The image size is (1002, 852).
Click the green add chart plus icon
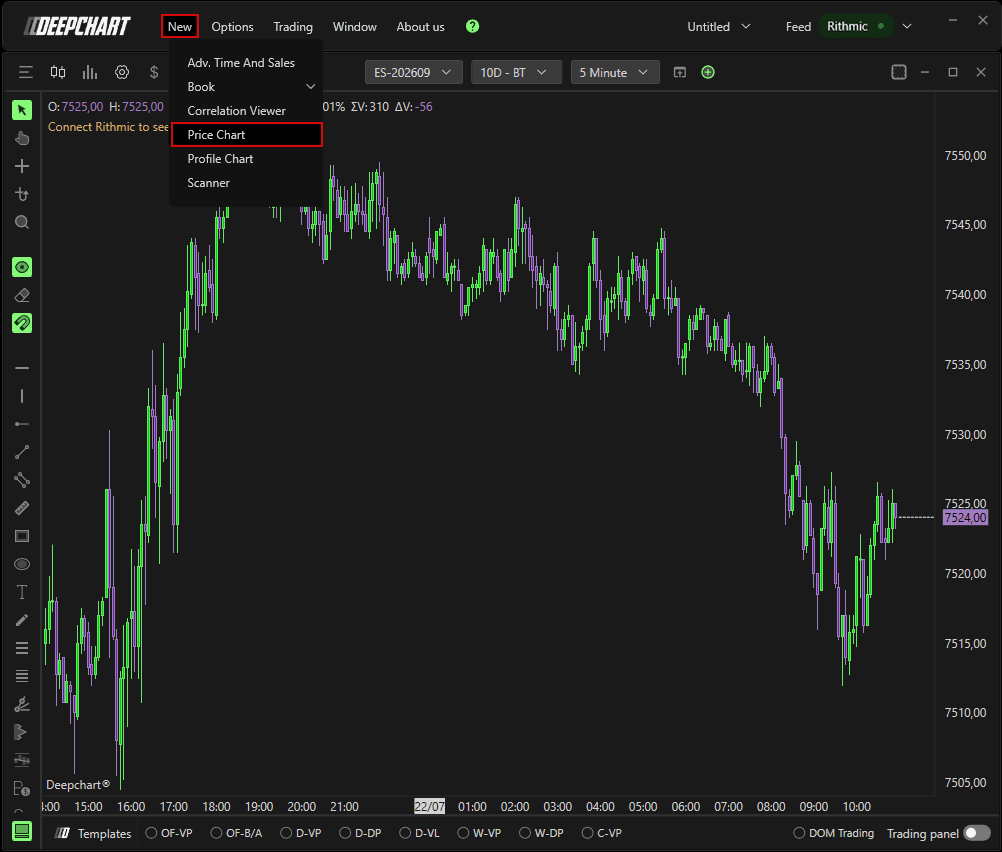click(708, 72)
